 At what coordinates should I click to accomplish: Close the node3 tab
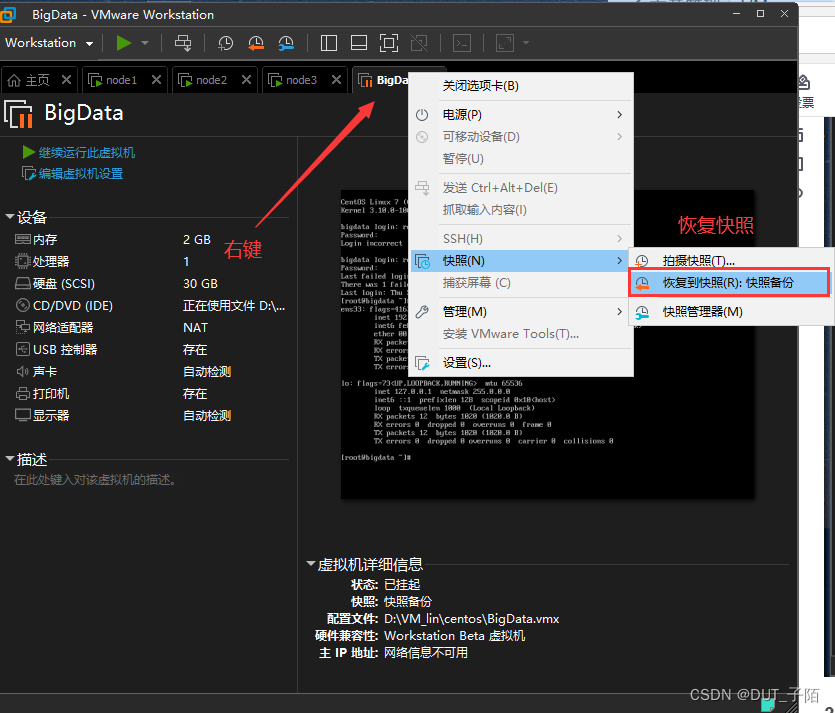click(x=336, y=80)
